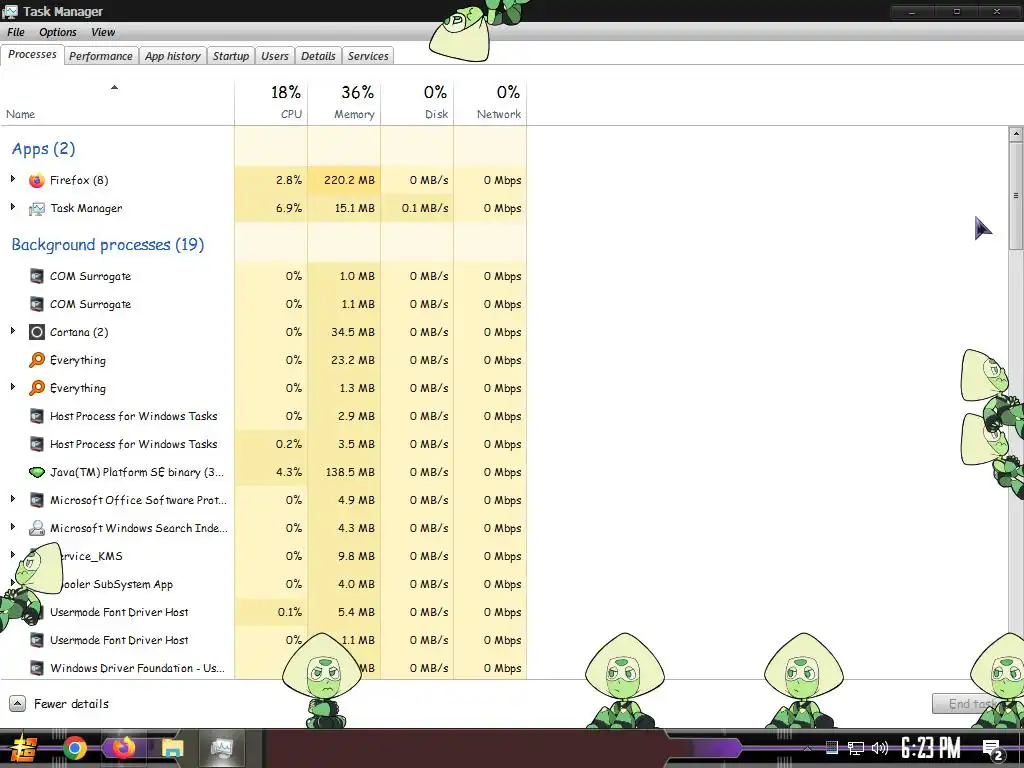Image resolution: width=1024 pixels, height=768 pixels.
Task: Expand the Service_KMS process entry
Action: (x=12, y=554)
